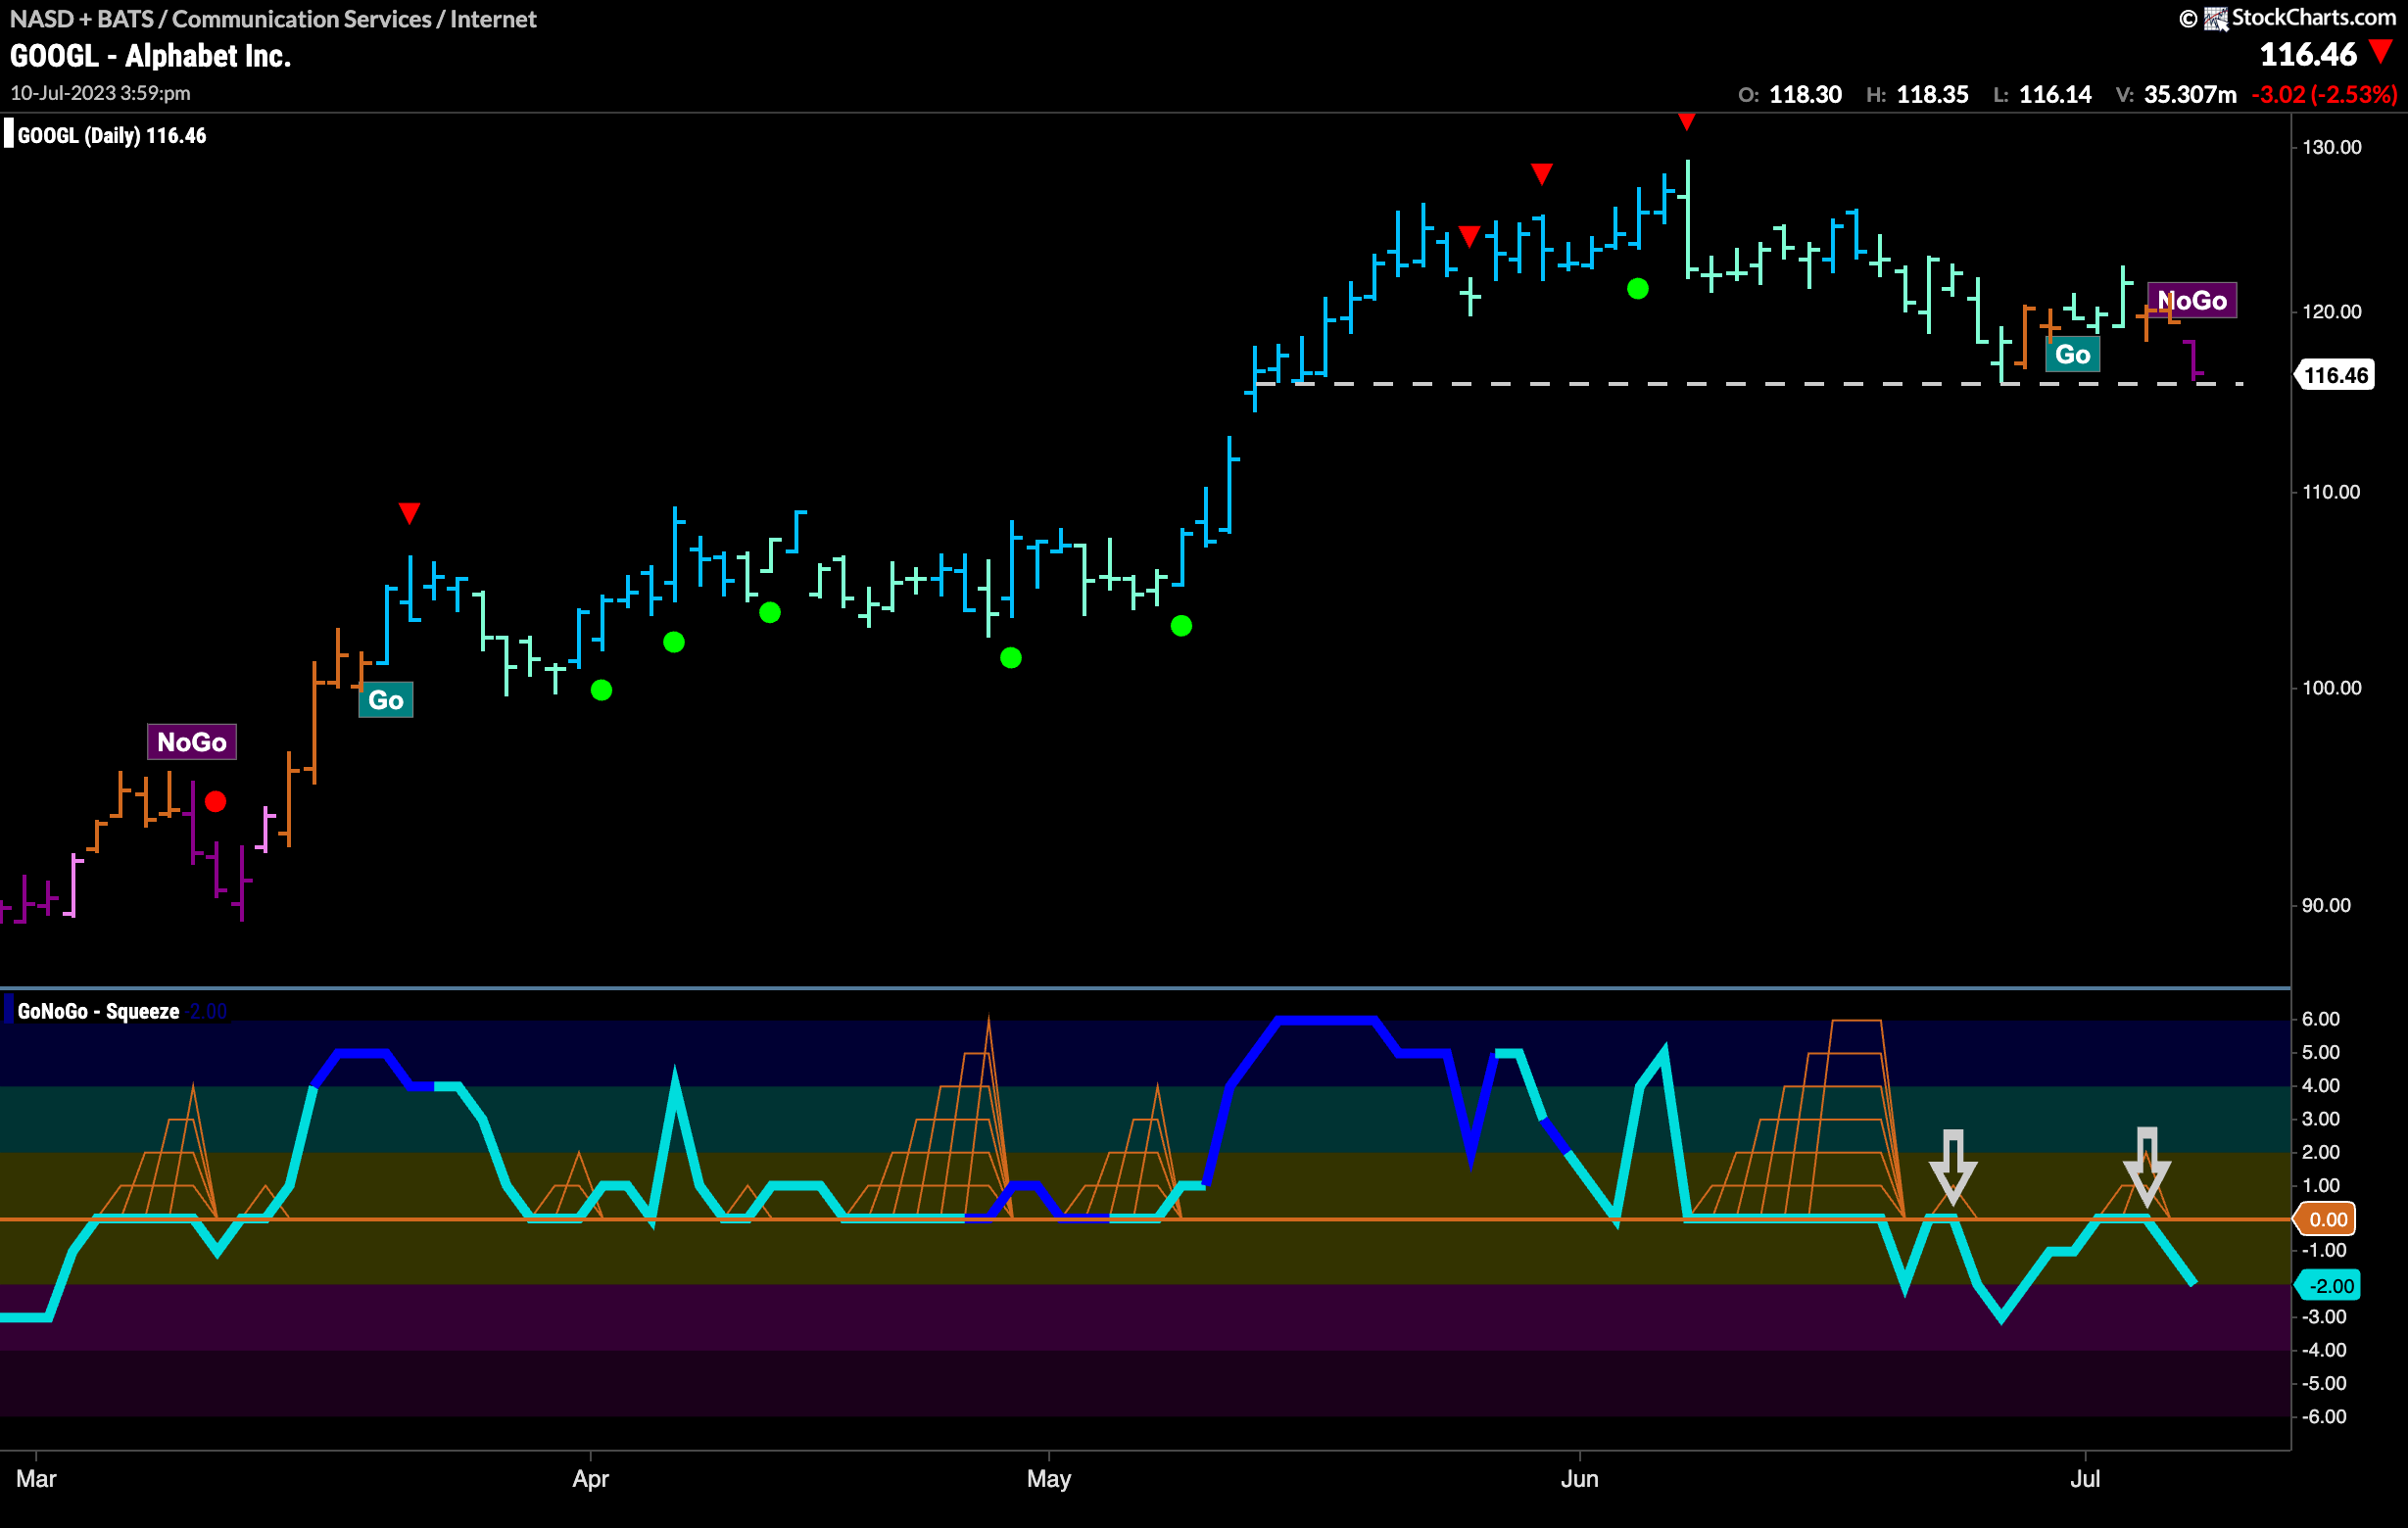2408x1528 pixels.
Task: Click the high value 118.35
Action: pyautogui.click(x=1932, y=95)
